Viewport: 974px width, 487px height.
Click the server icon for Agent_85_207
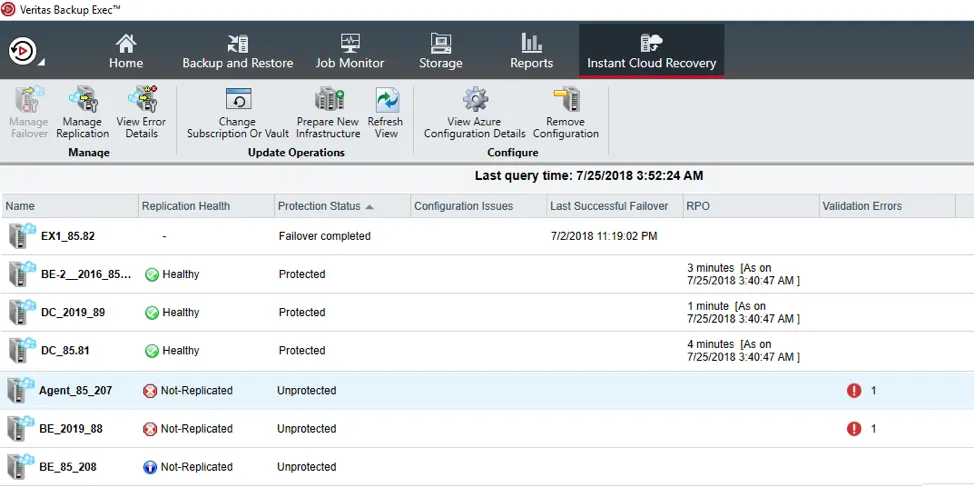20,390
